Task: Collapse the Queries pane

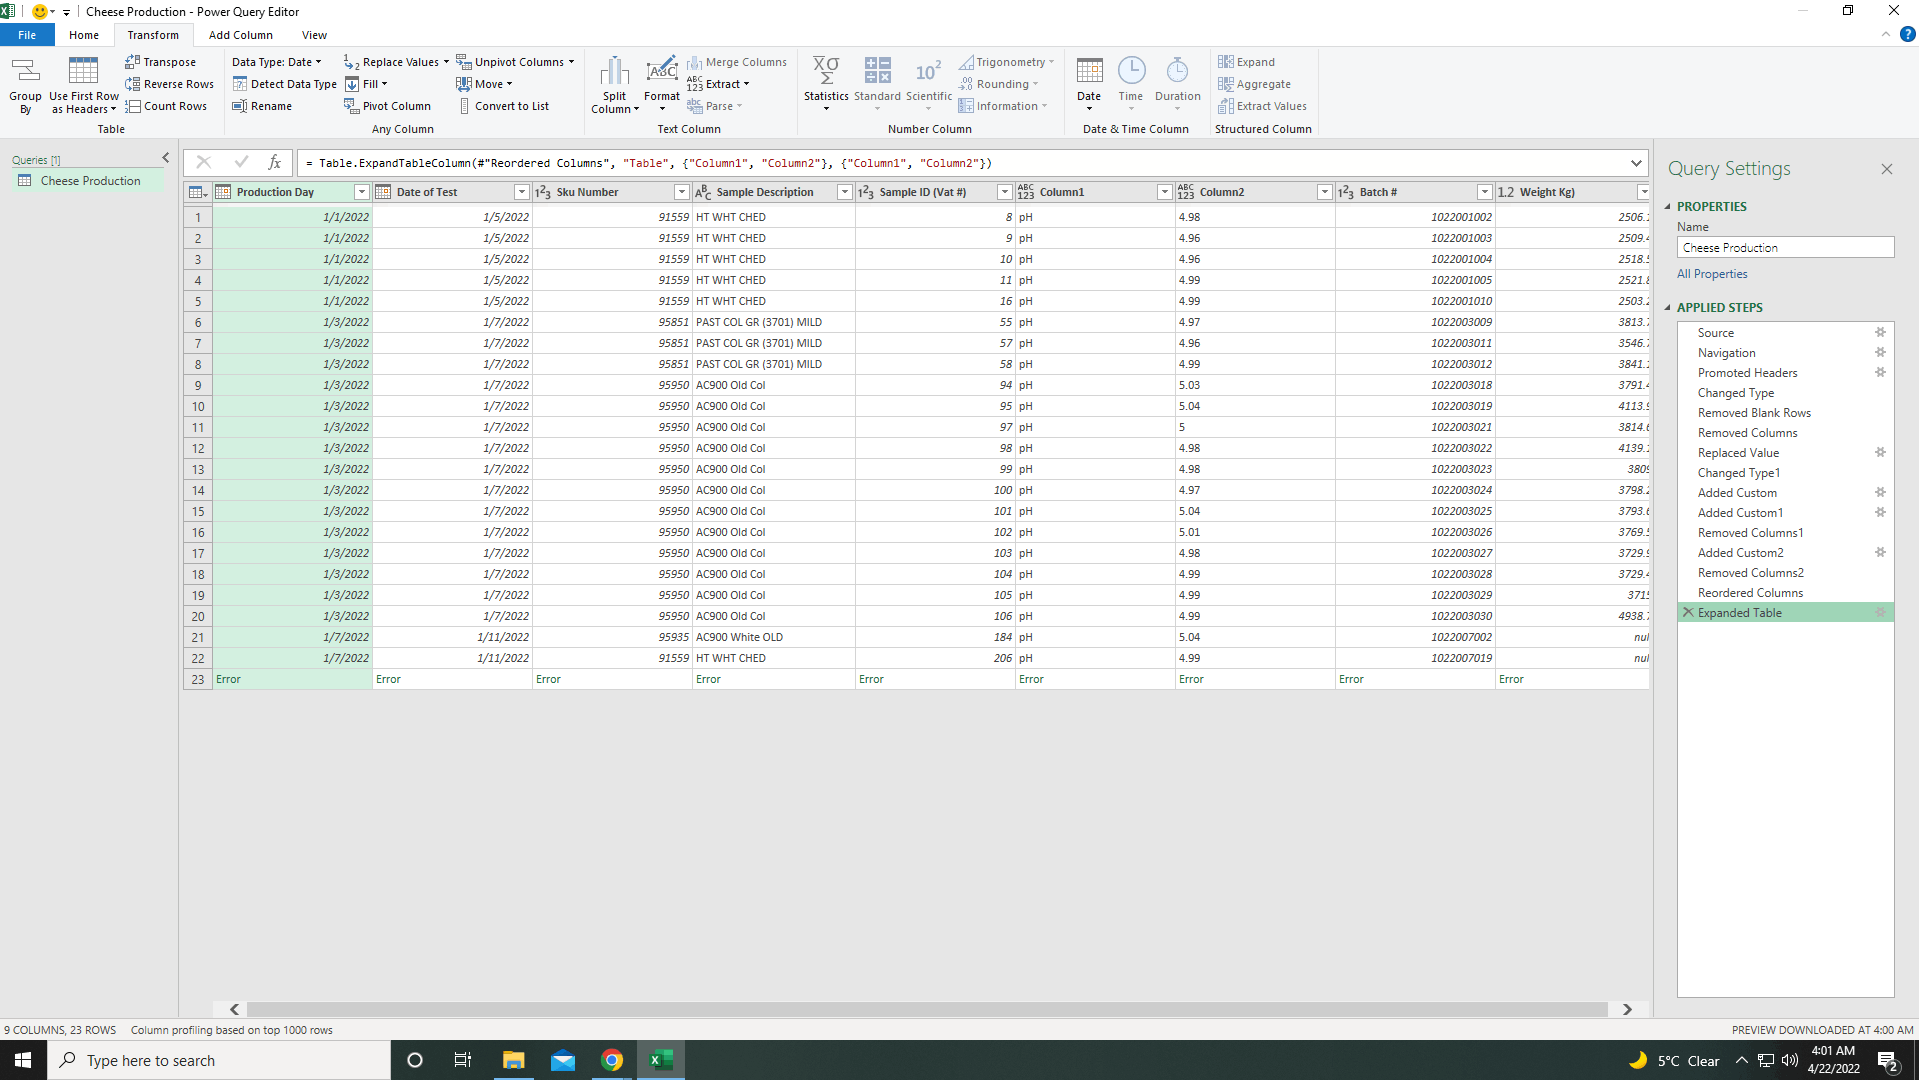Action: [x=166, y=158]
